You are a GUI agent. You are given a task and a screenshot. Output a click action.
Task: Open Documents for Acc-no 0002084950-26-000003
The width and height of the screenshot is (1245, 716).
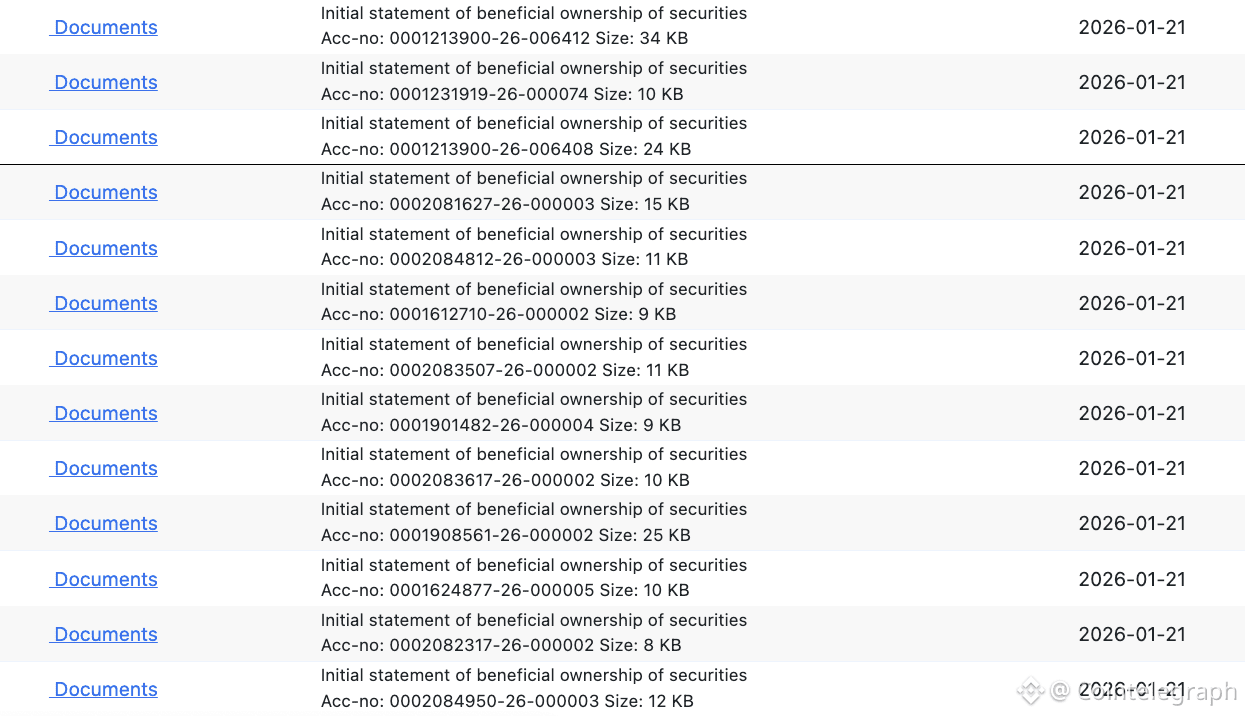105,689
